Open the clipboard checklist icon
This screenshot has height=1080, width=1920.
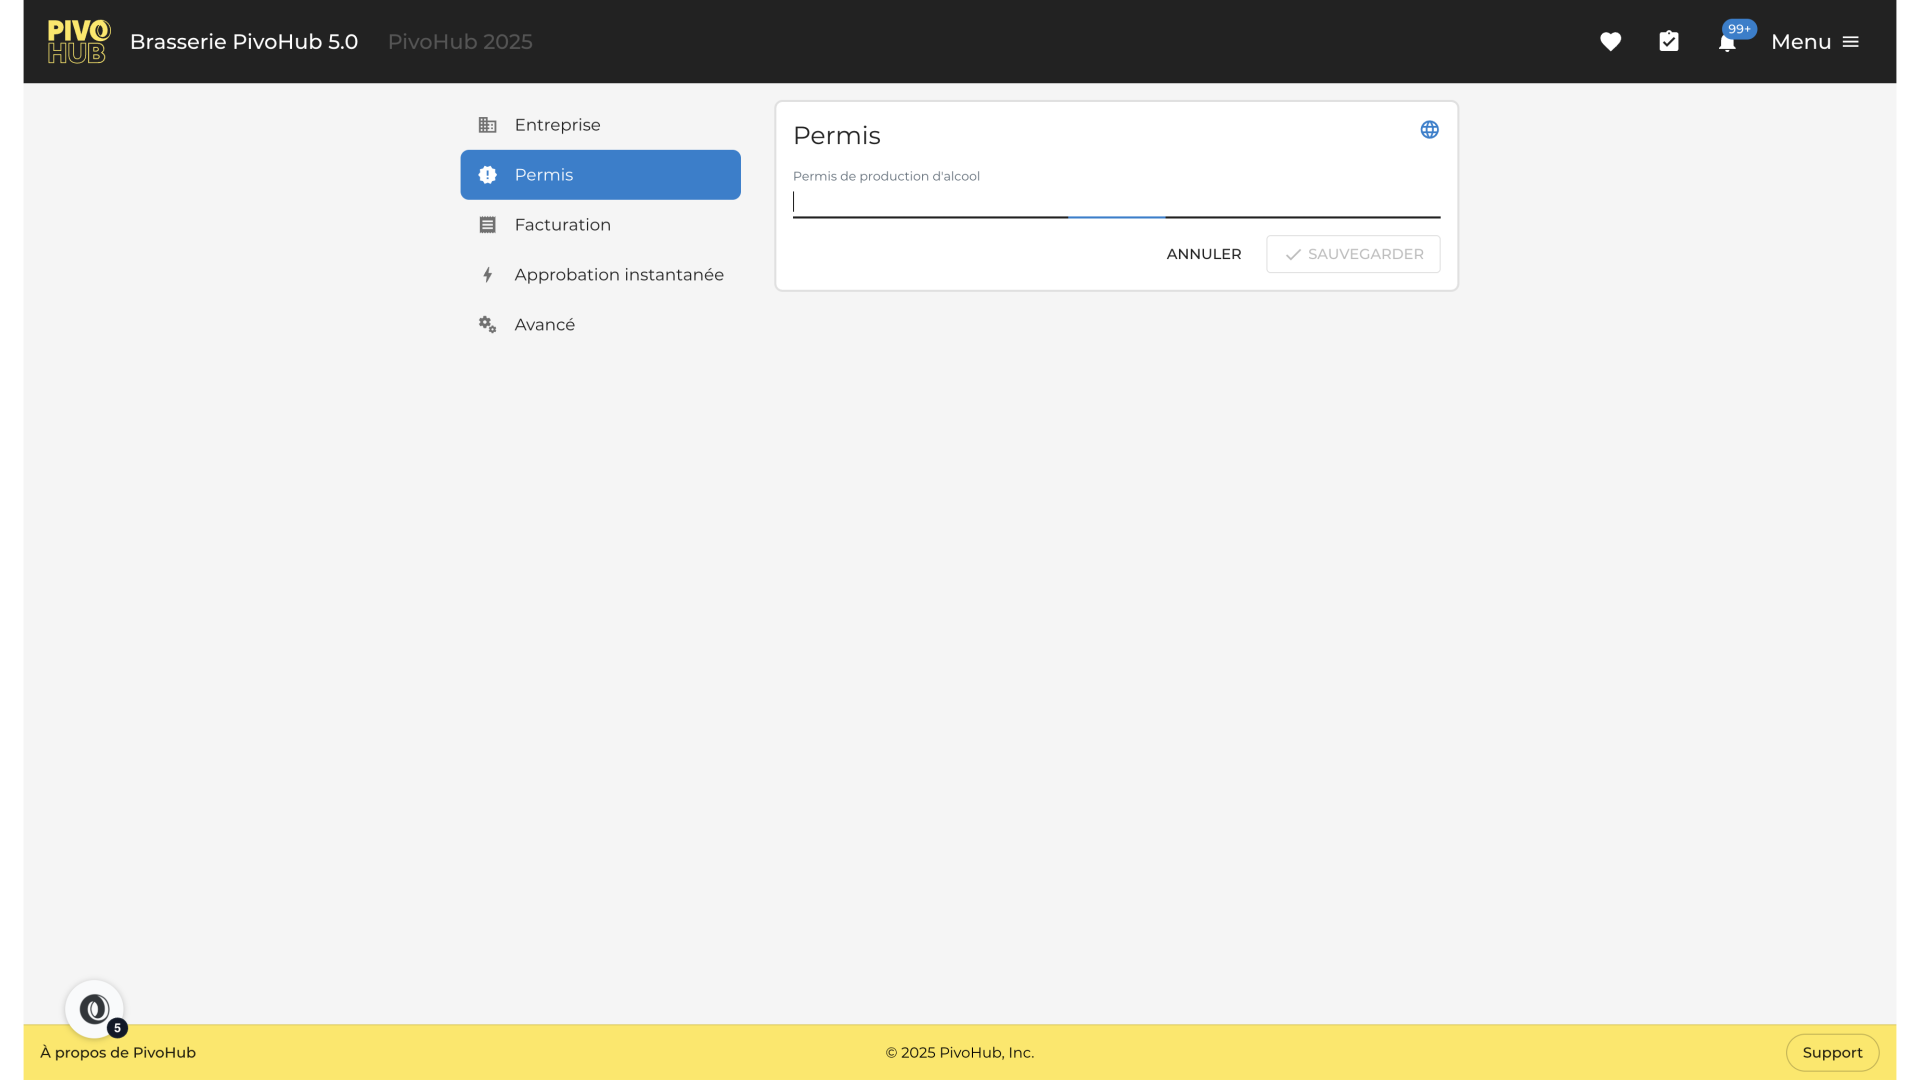(1669, 42)
